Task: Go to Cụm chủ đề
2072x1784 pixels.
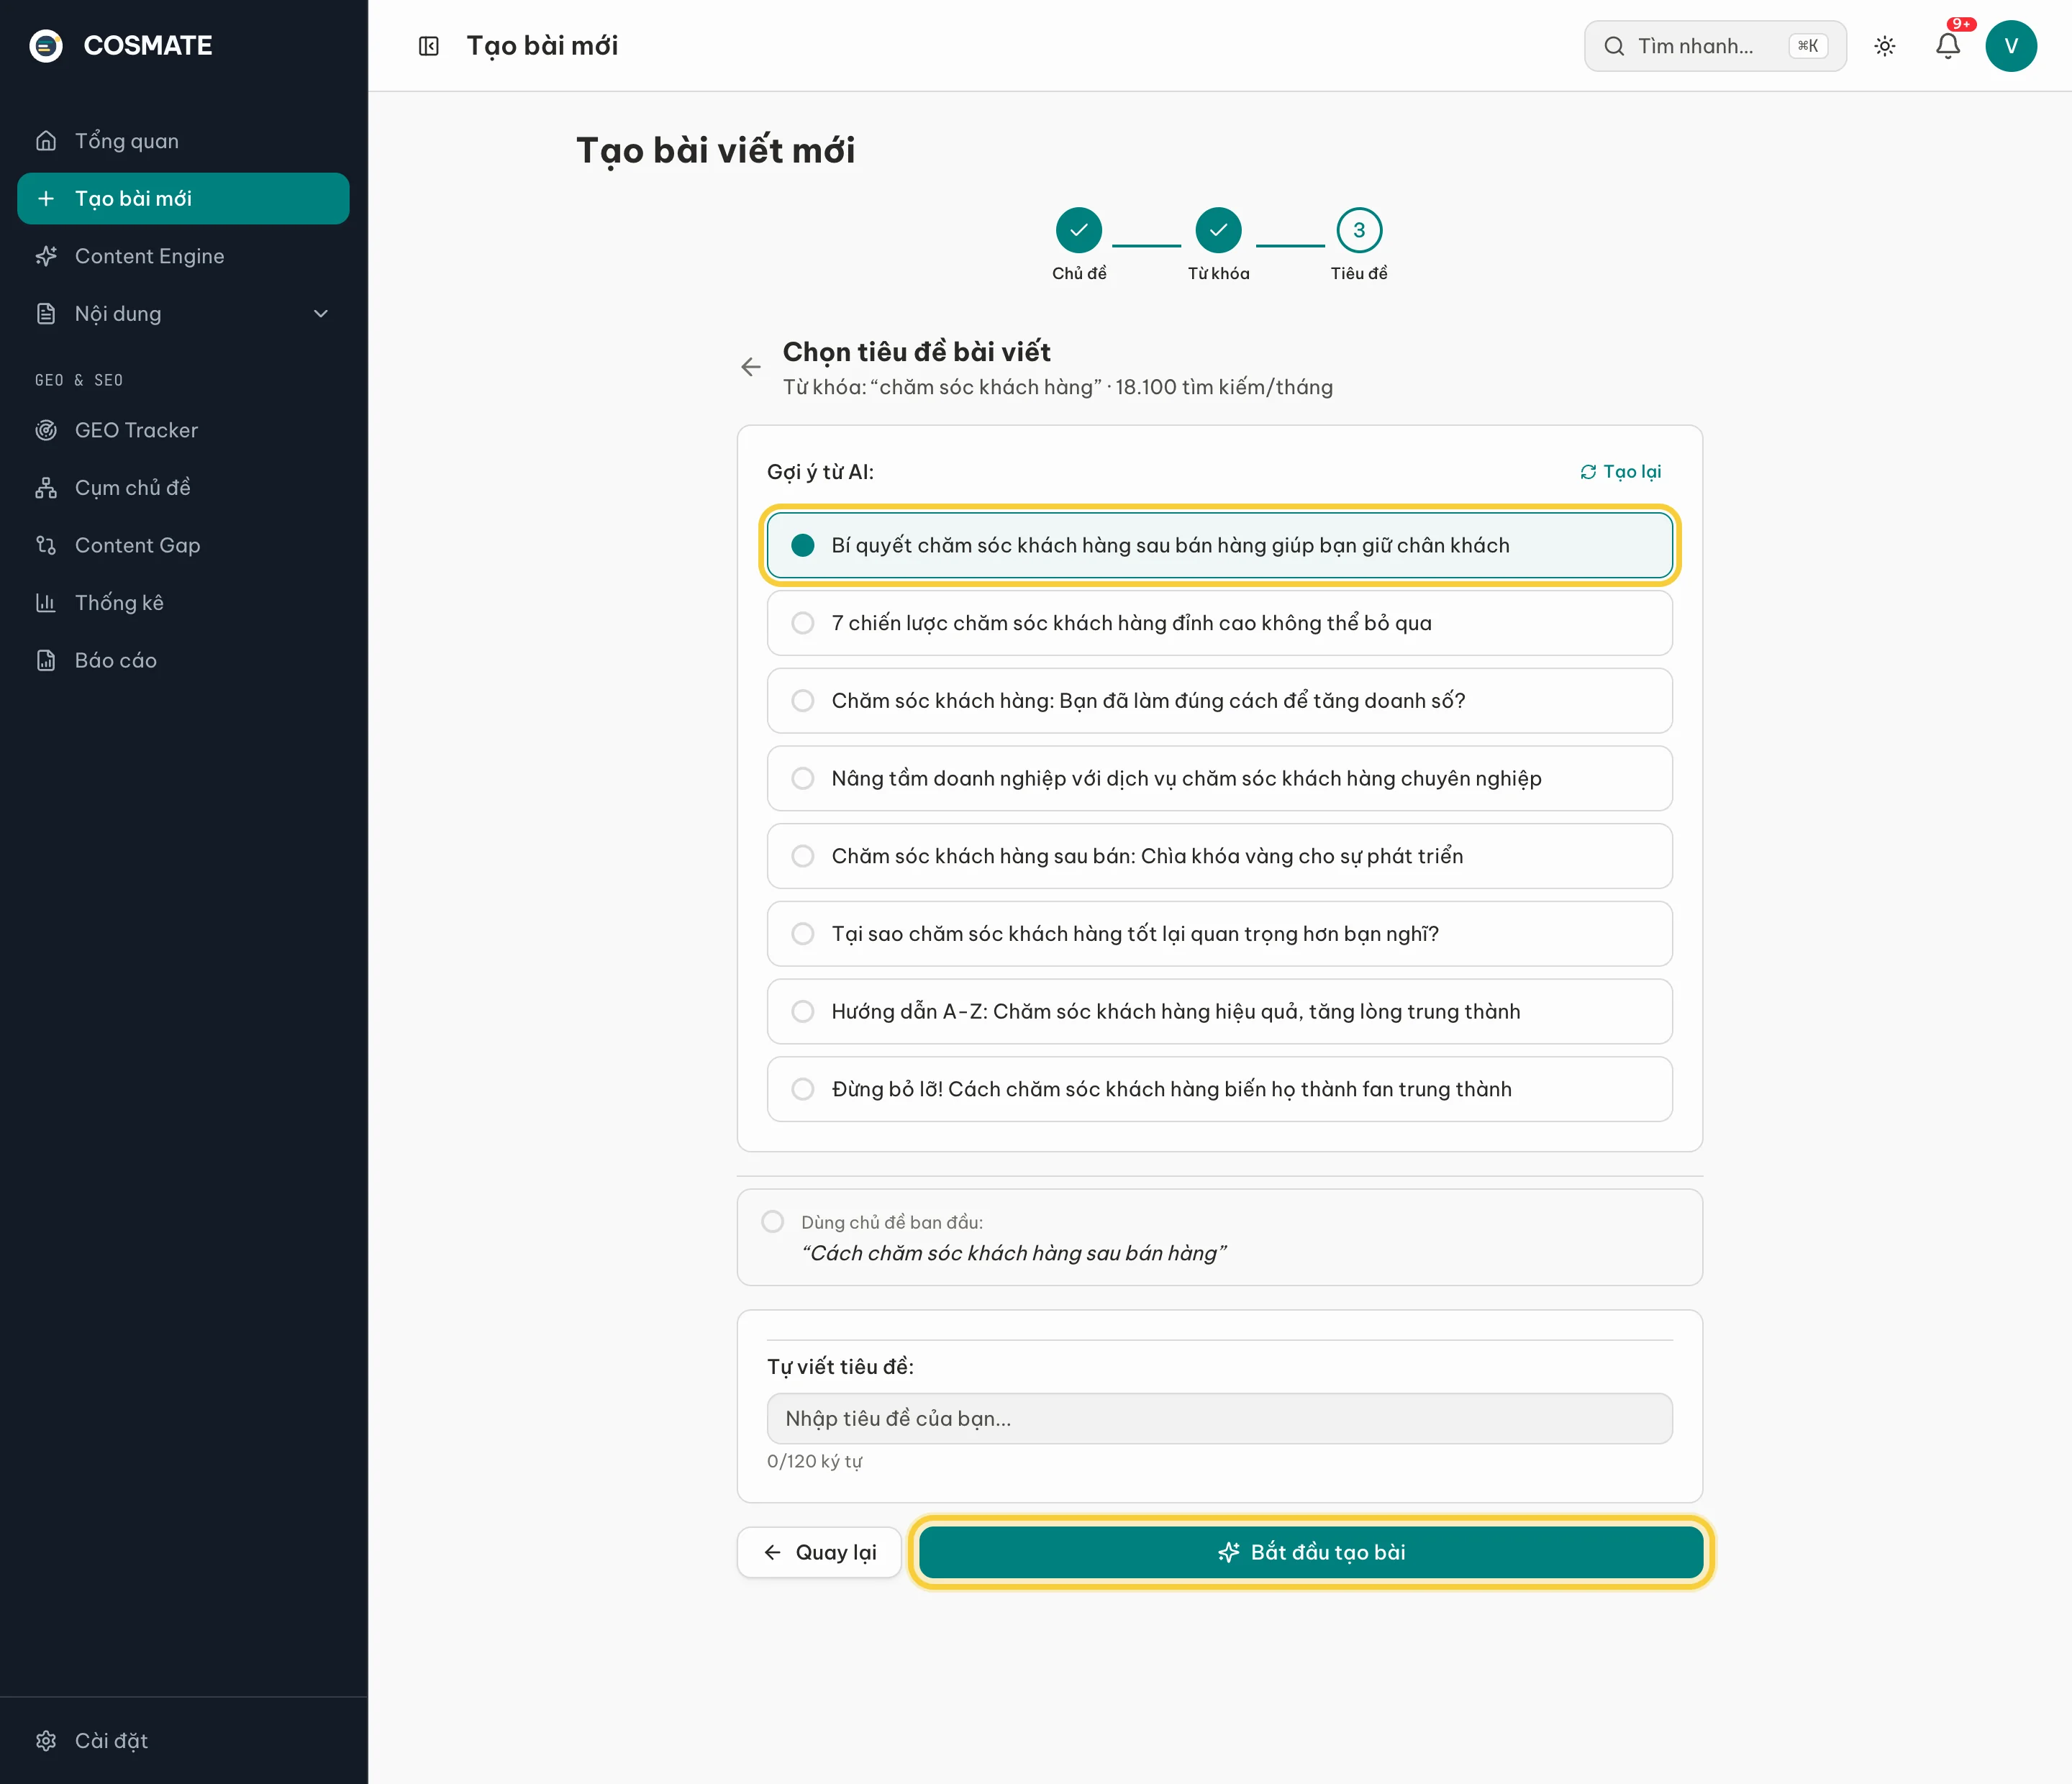Action: [183, 488]
